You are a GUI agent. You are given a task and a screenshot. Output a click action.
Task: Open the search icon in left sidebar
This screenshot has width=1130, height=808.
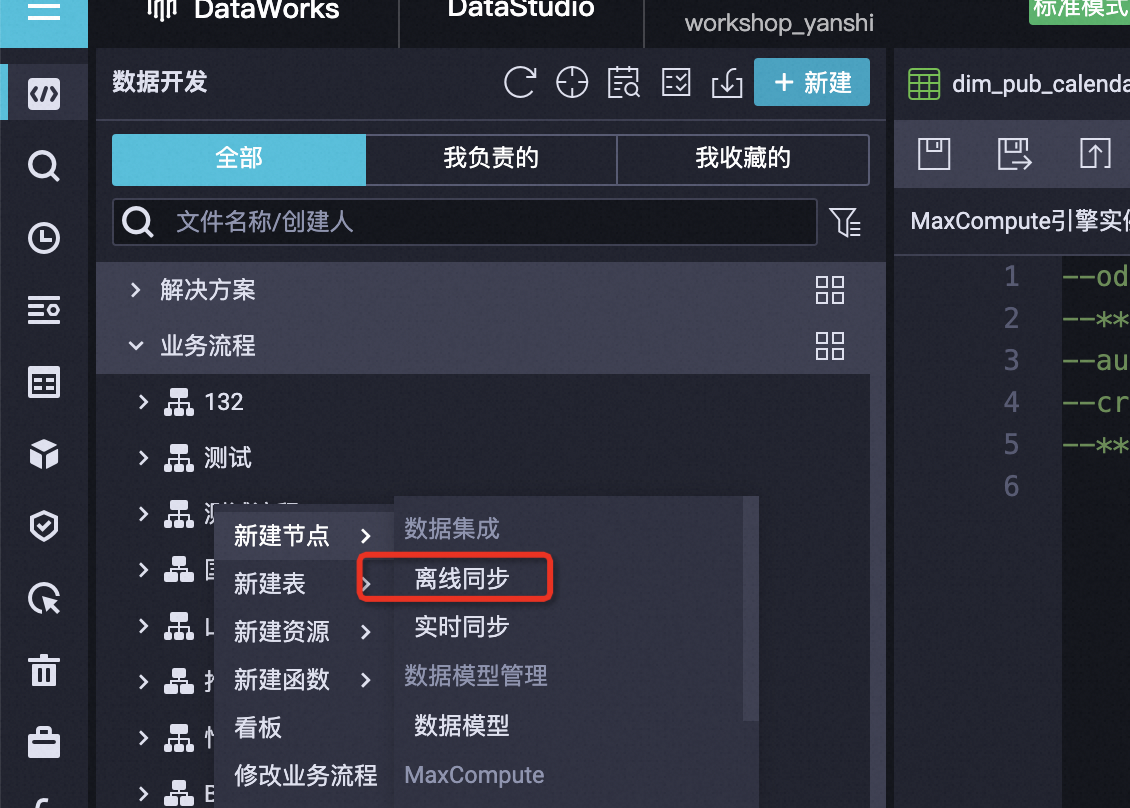click(x=44, y=166)
